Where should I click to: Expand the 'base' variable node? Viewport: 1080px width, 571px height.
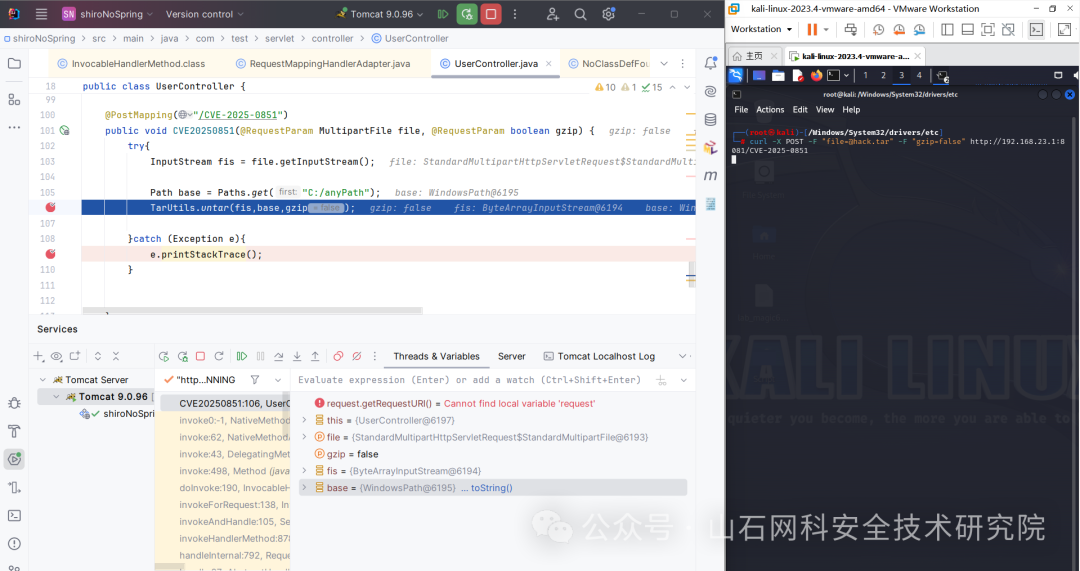(304, 488)
